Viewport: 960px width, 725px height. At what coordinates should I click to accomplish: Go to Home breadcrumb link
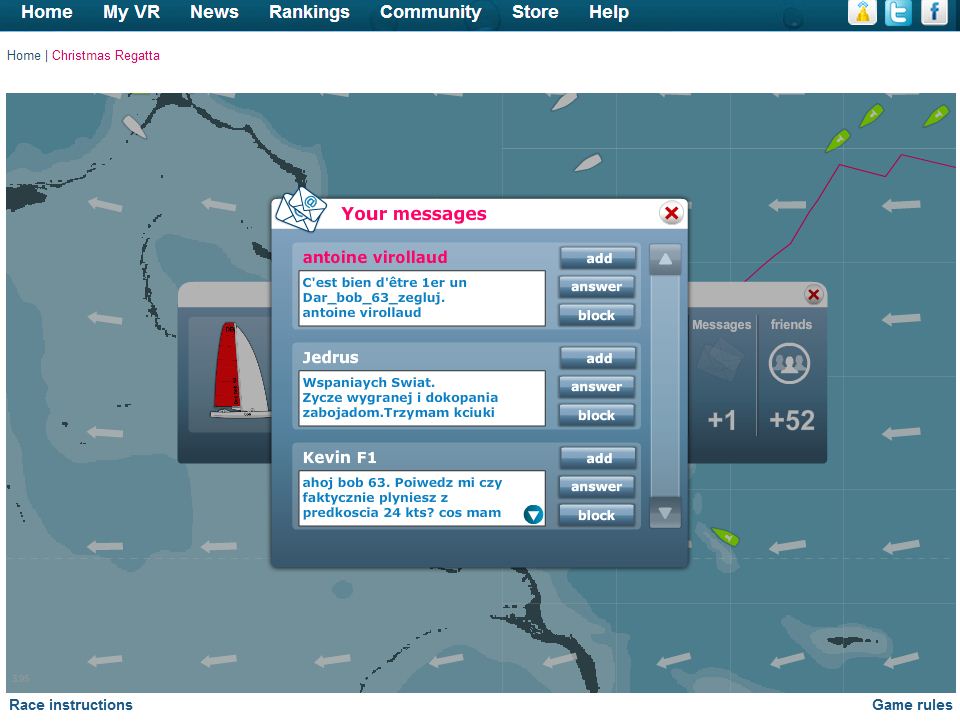[x=23, y=55]
